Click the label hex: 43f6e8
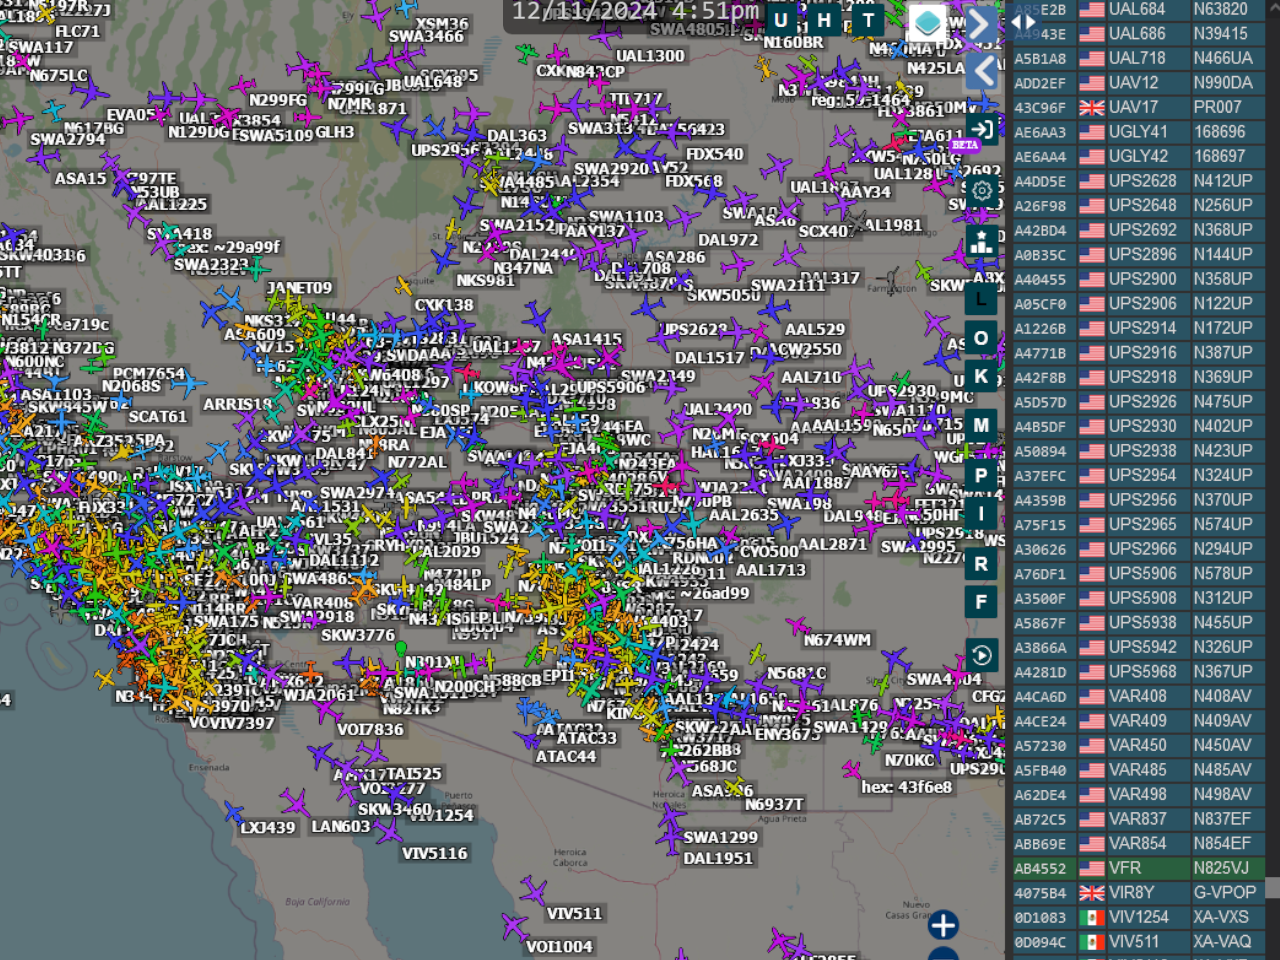The height and width of the screenshot is (960, 1280). pos(907,787)
